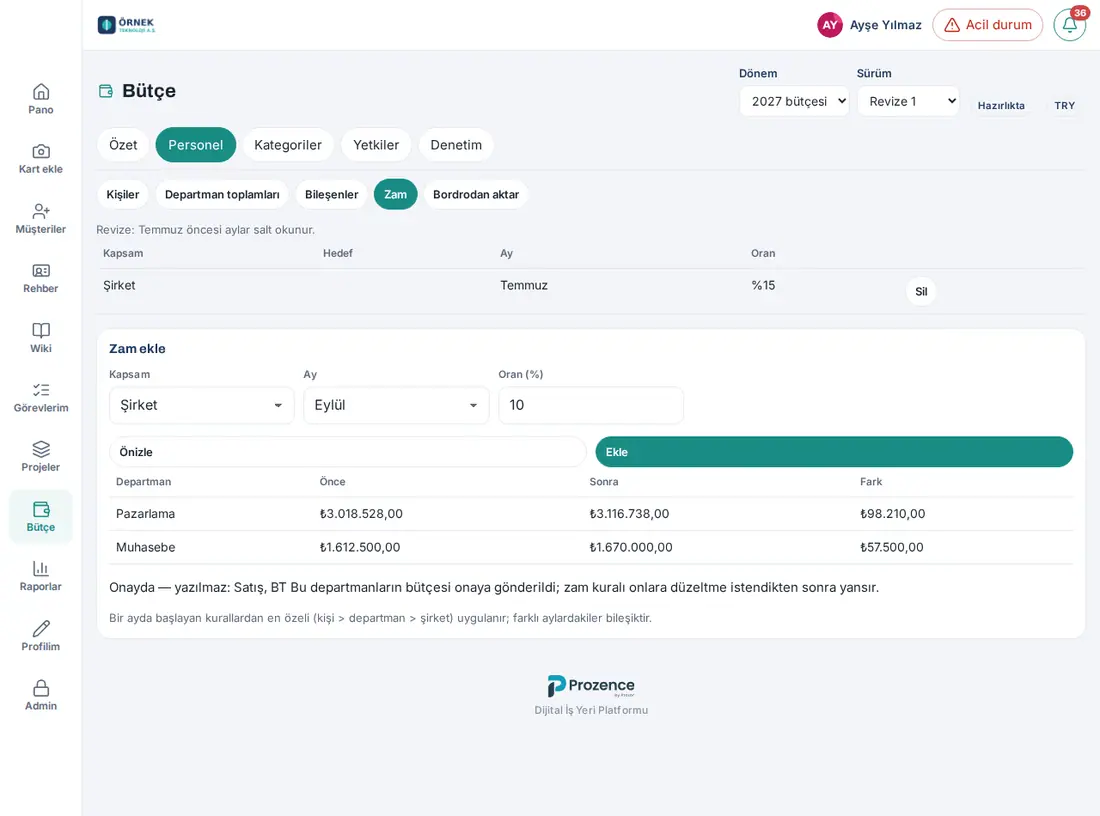Open the Projeler layers icon

pyautogui.click(x=41, y=449)
